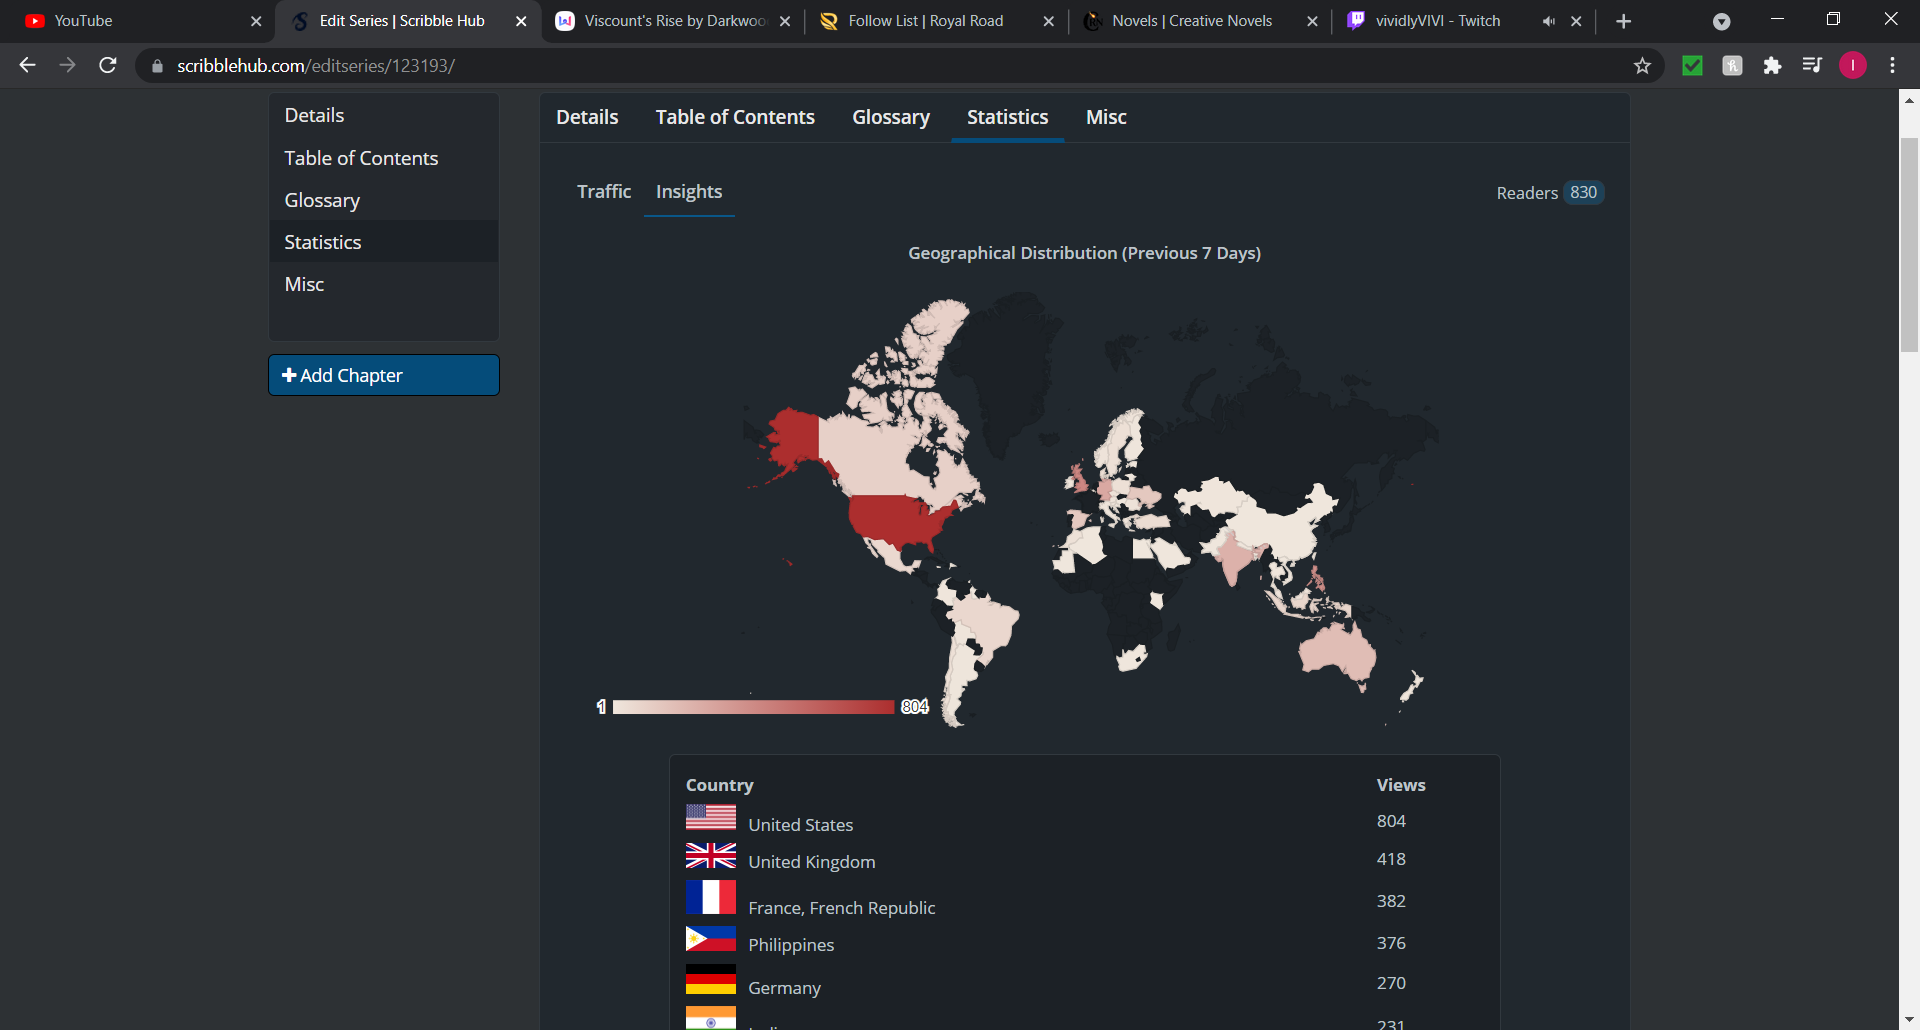Click the green checkmark extension icon
The height and width of the screenshot is (1030, 1920).
click(1692, 66)
